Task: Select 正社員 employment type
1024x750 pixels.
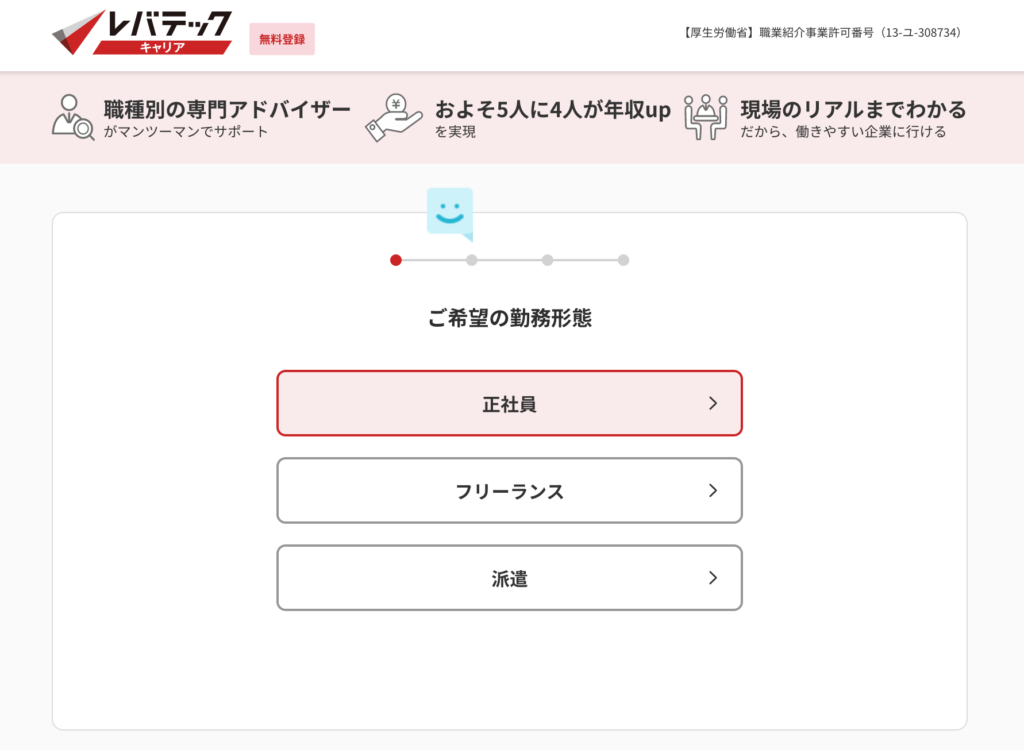Action: (x=509, y=403)
